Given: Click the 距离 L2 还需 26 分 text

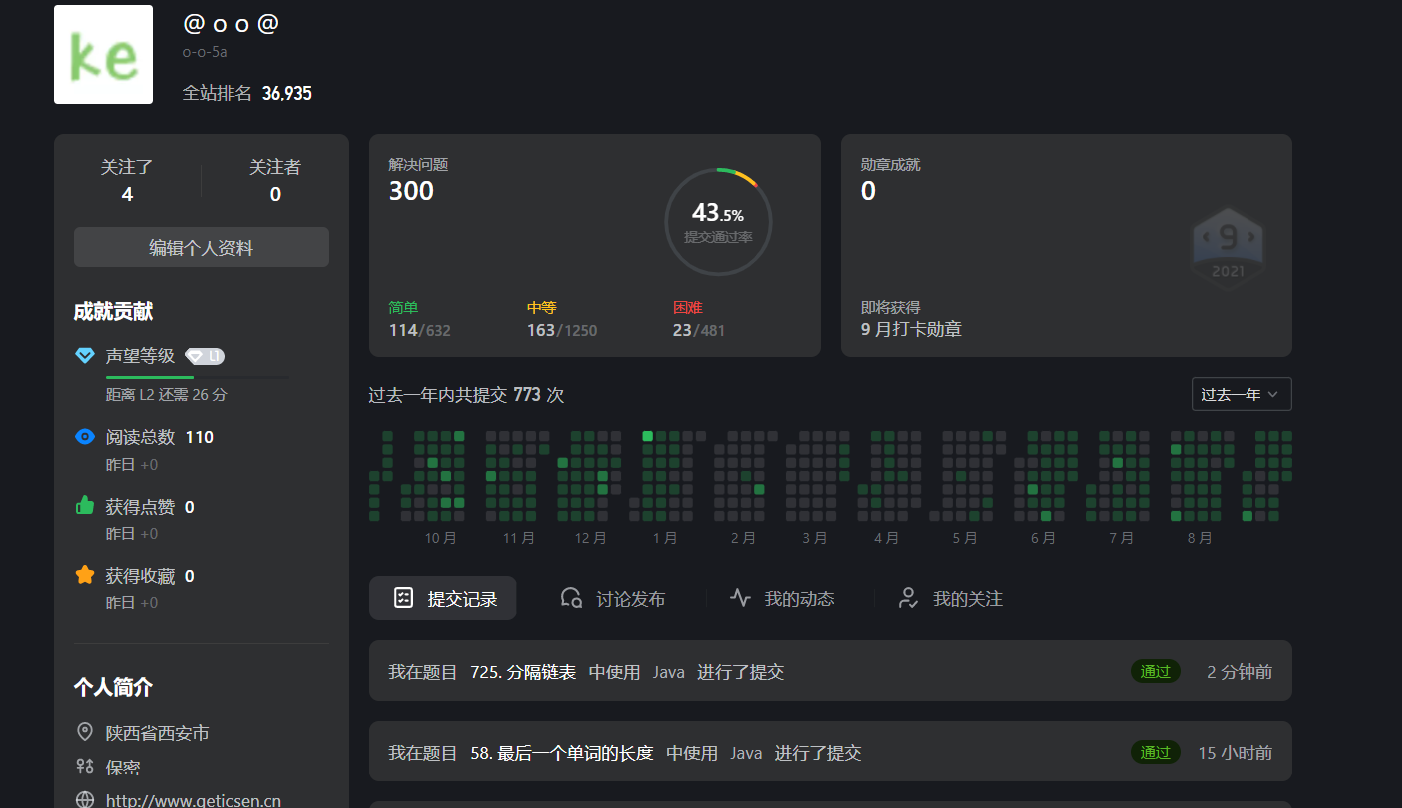Looking at the screenshot, I should coord(167,395).
